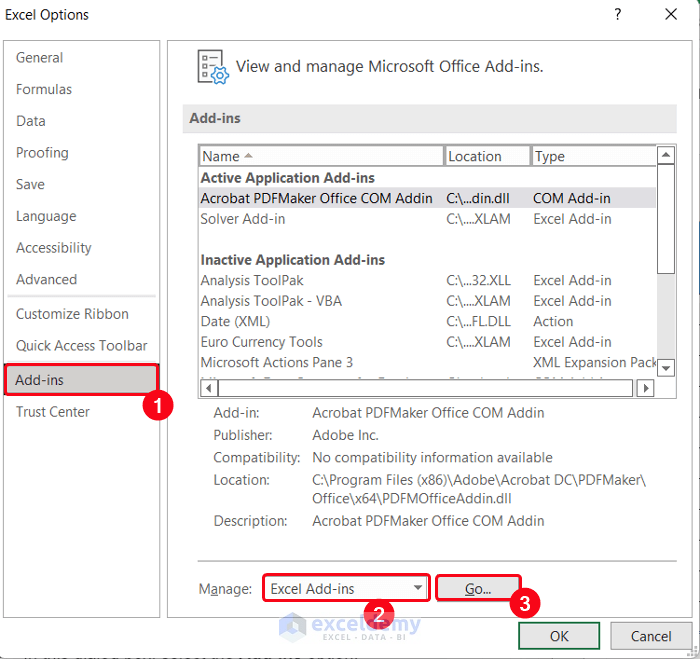Select the Solver Add-in row

coord(427,219)
